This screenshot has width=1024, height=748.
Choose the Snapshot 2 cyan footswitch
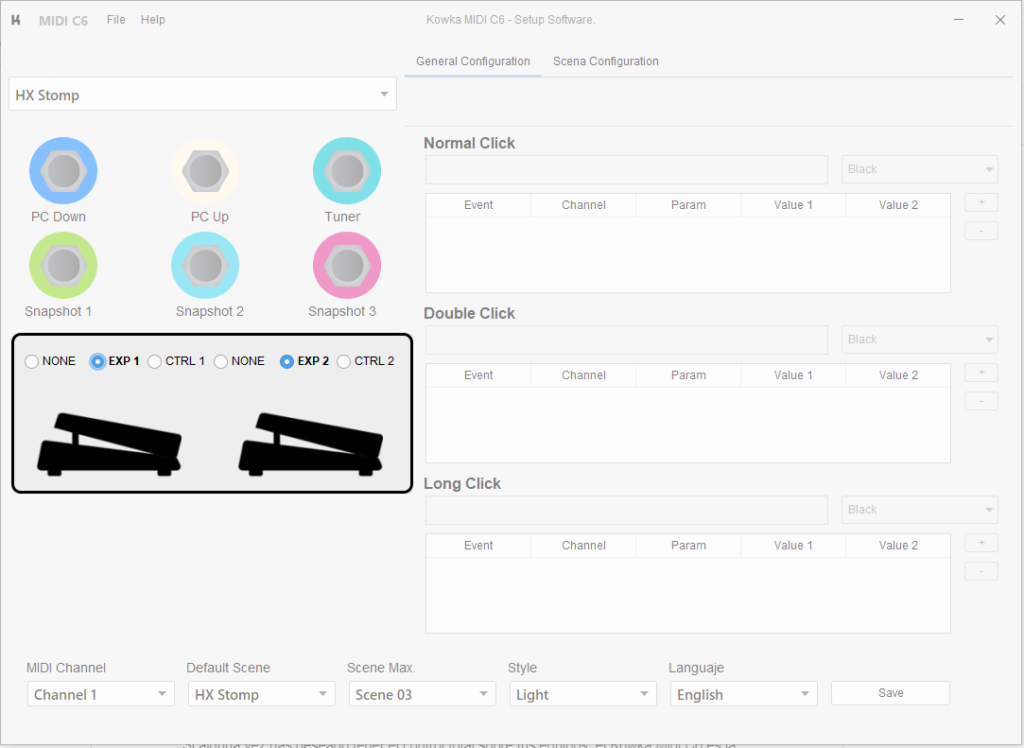205,266
